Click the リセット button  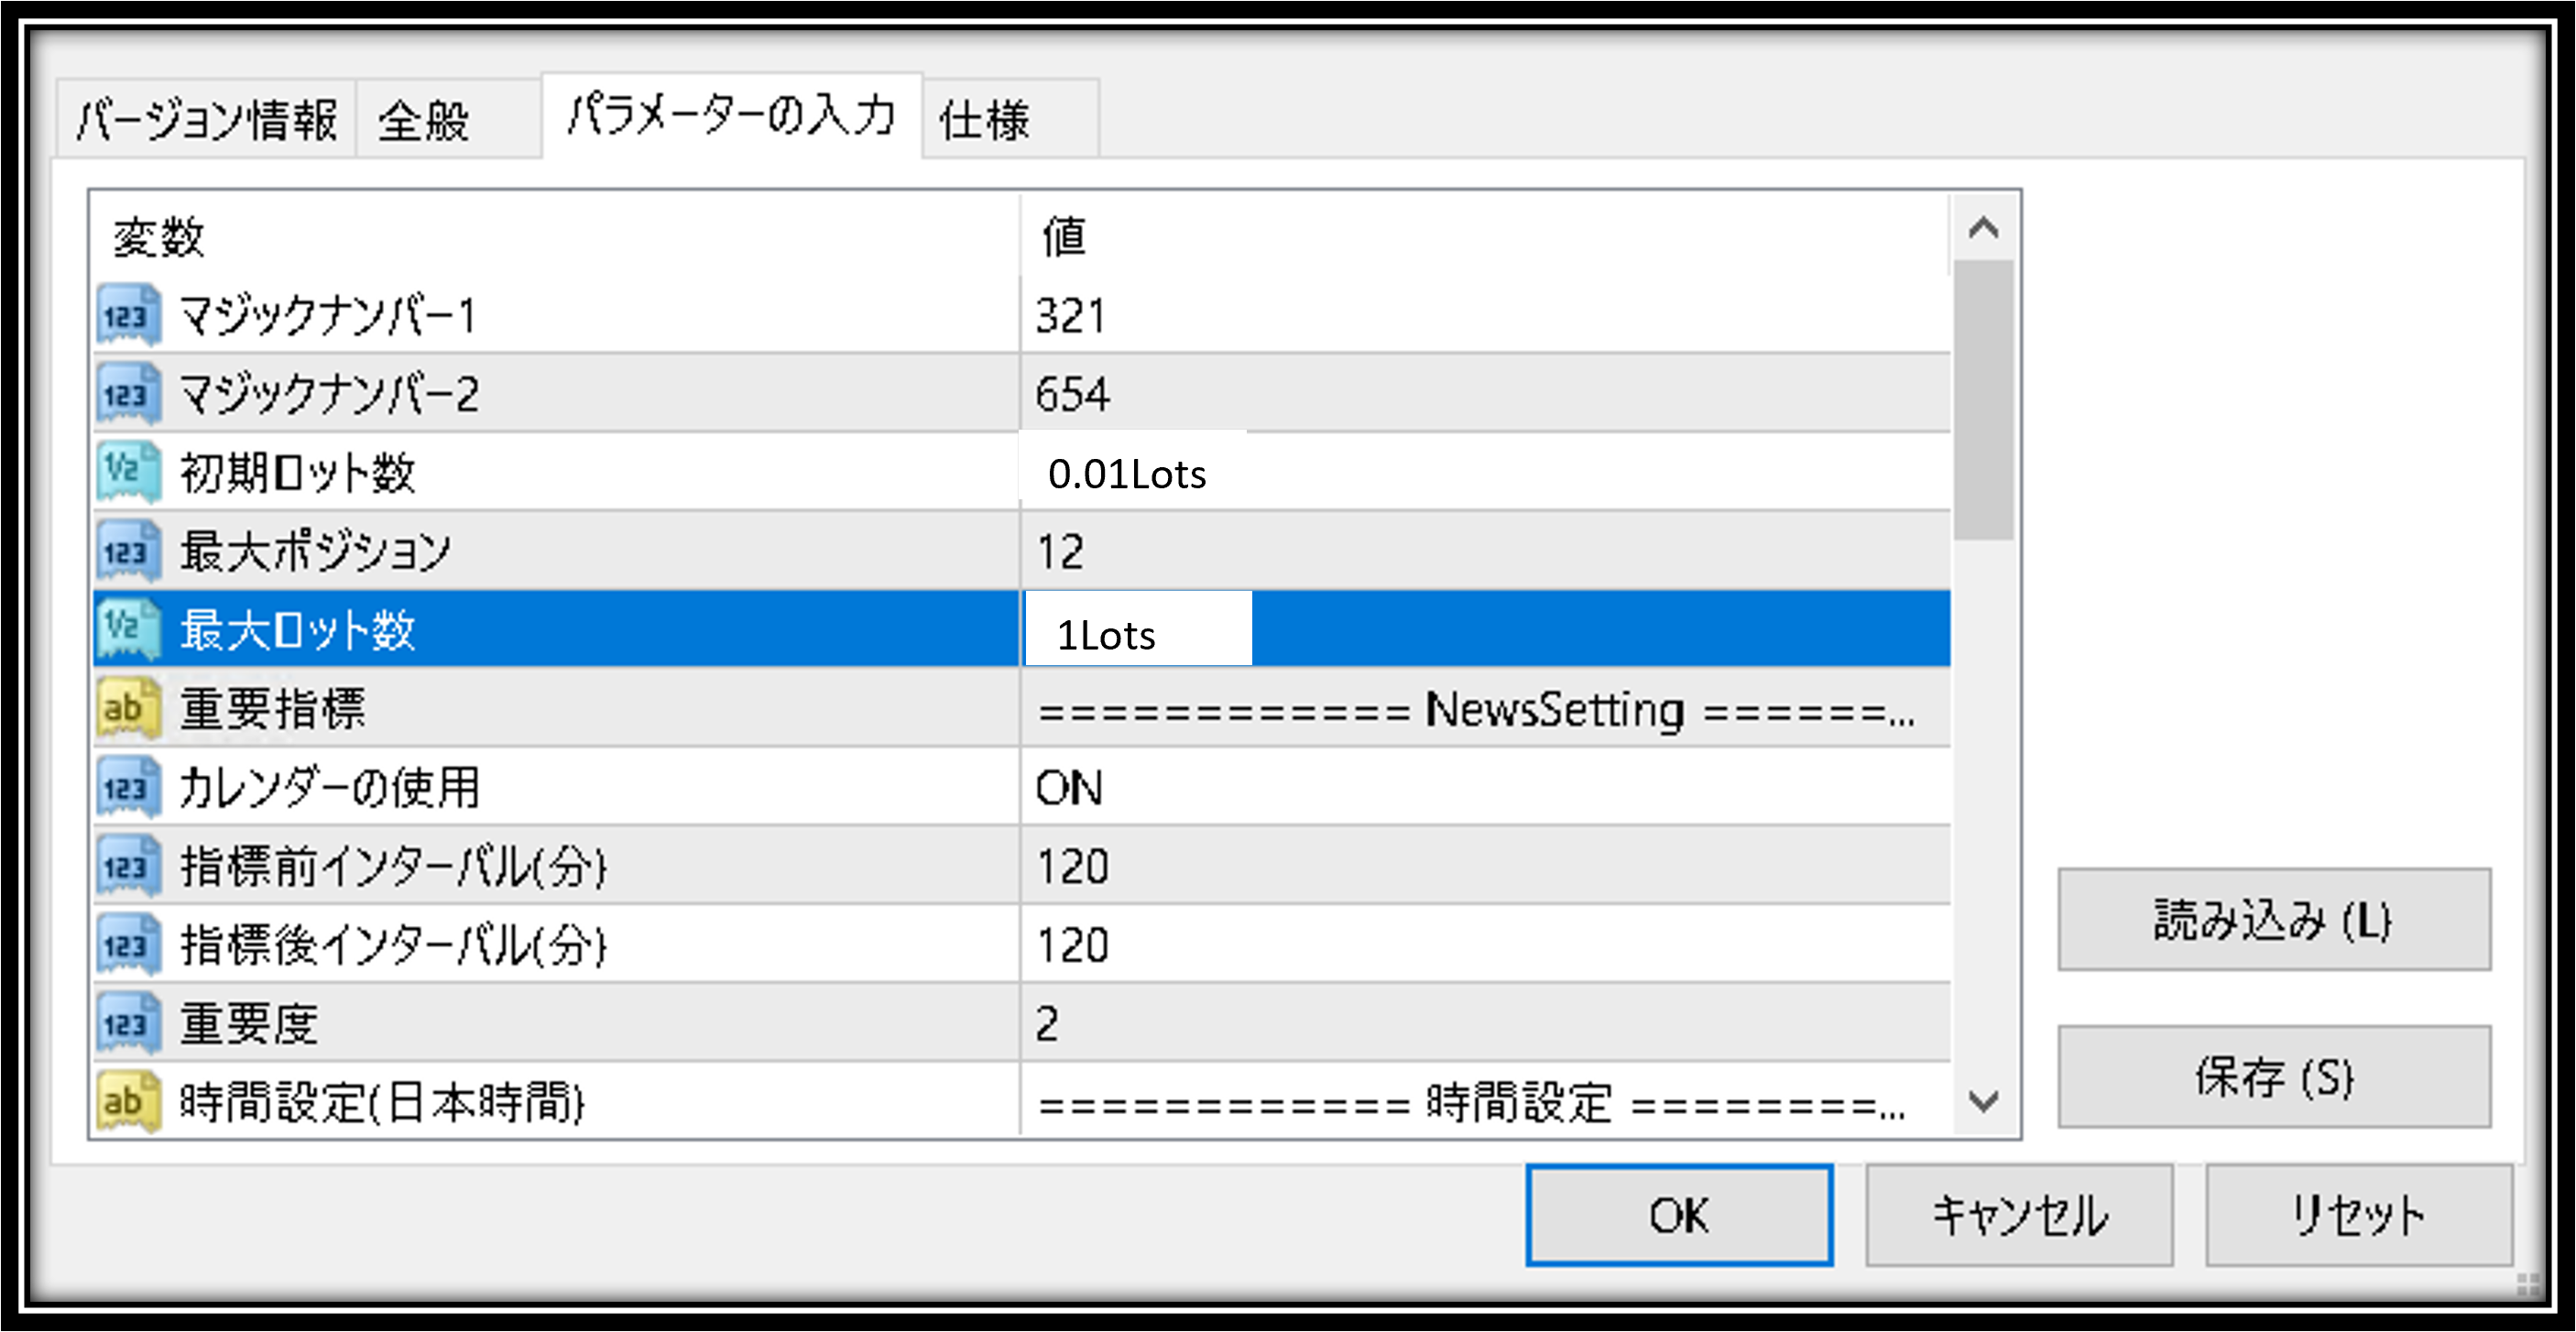click(2359, 1214)
